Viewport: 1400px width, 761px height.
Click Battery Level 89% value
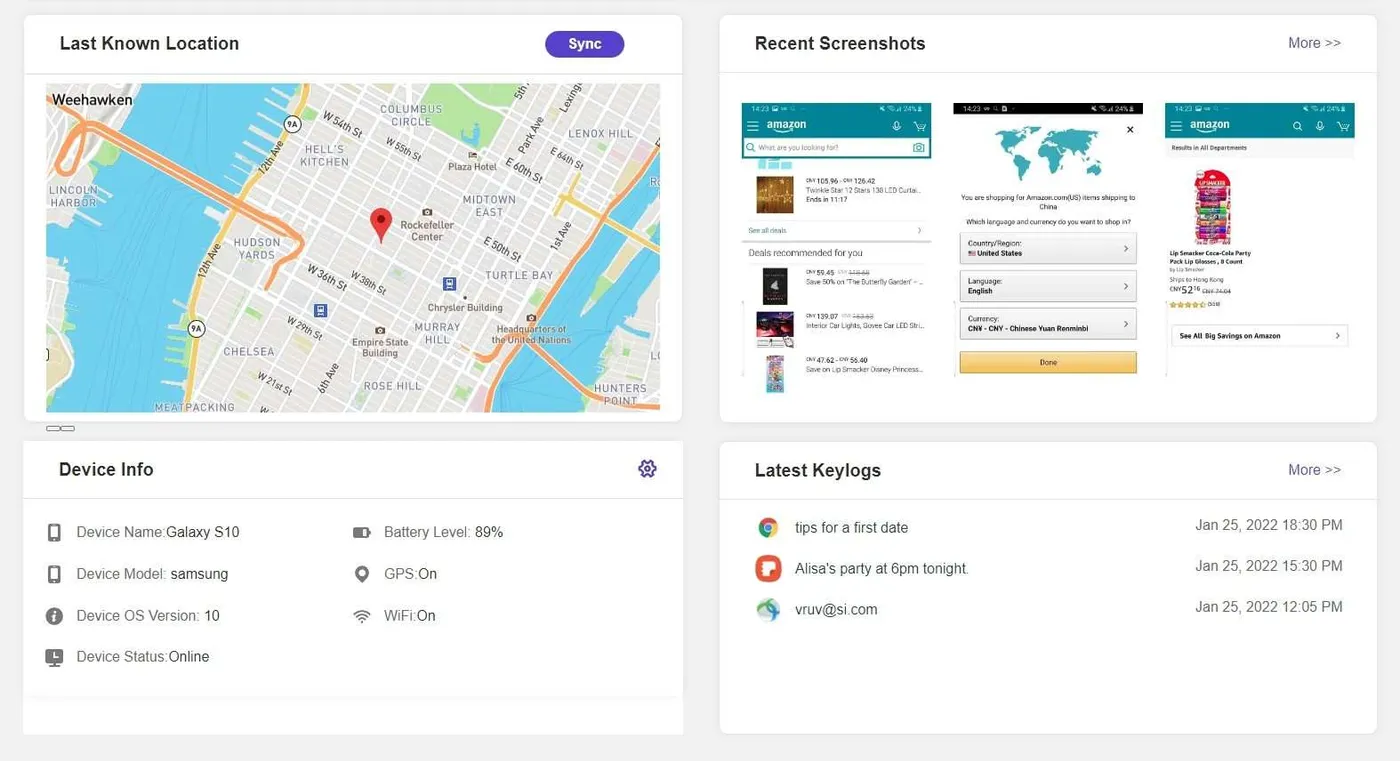click(x=489, y=533)
